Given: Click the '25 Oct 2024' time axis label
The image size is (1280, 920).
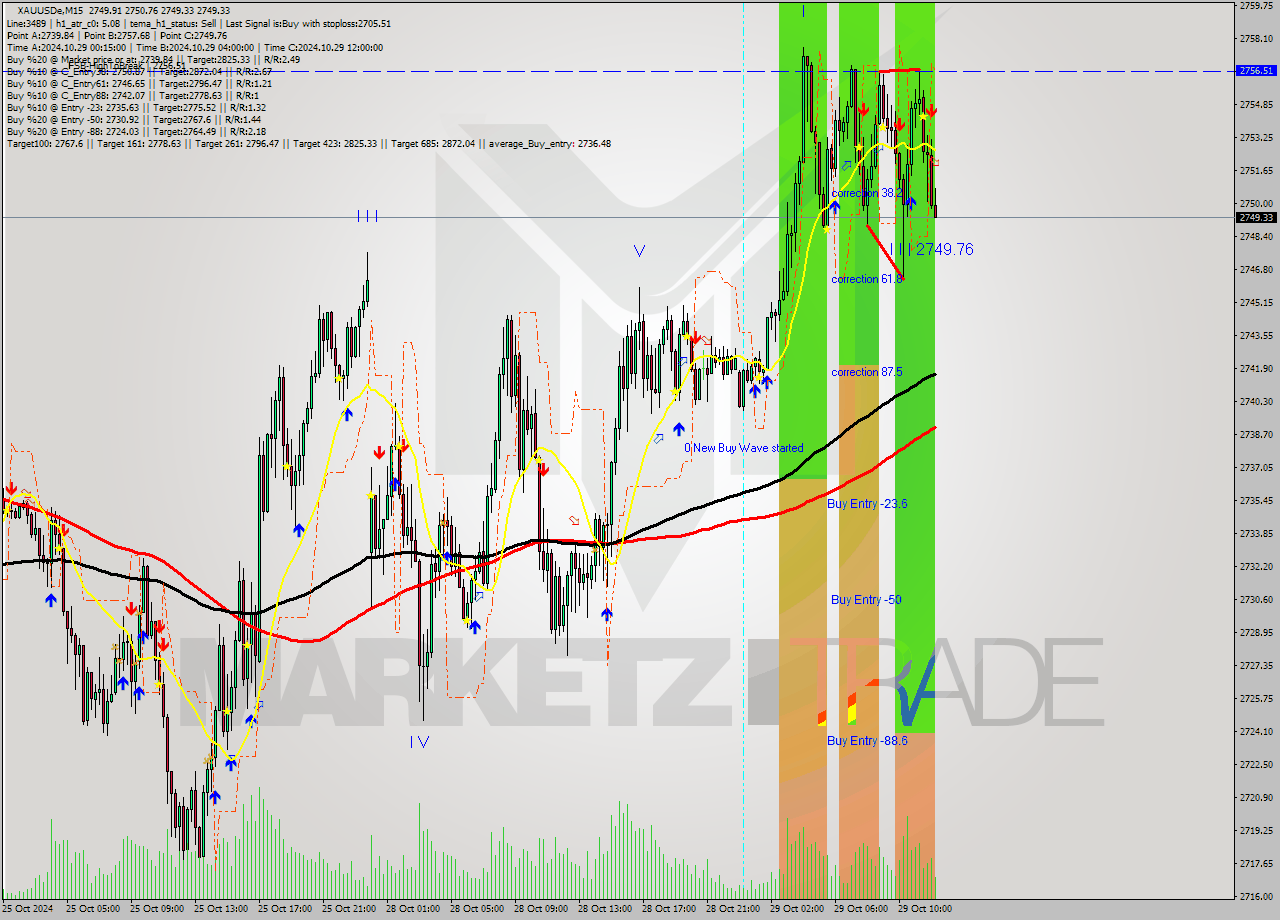Looking at the screenshot, I should (x=28, y=909).
